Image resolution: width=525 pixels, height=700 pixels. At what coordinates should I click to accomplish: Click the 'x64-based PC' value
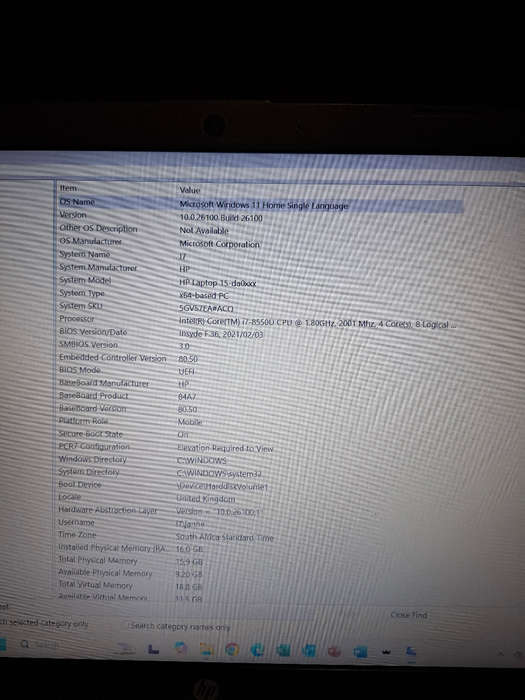coord(204,295)
